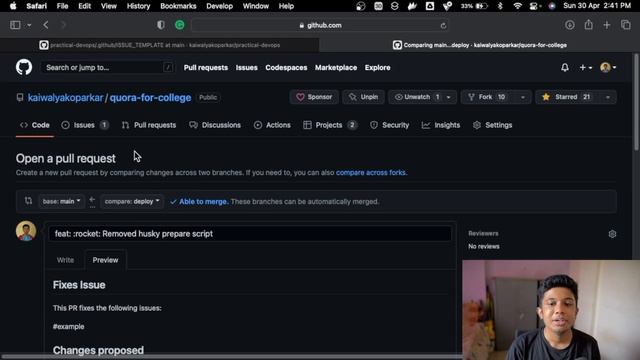Open the compare: deploy branch dropdown

coord(132,201)
